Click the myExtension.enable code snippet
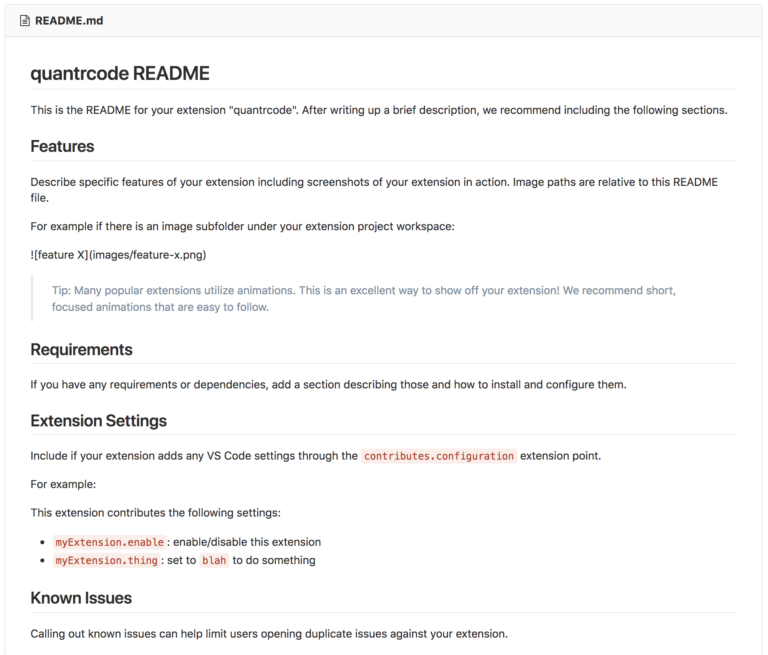This screenshot has width=768, height=655. 110,542
